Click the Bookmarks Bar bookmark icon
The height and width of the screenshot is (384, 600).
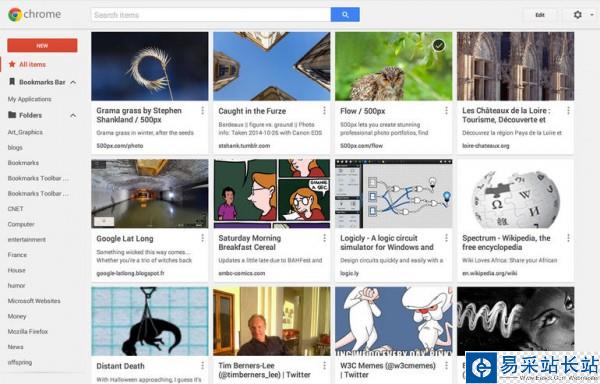coord(12,81)
